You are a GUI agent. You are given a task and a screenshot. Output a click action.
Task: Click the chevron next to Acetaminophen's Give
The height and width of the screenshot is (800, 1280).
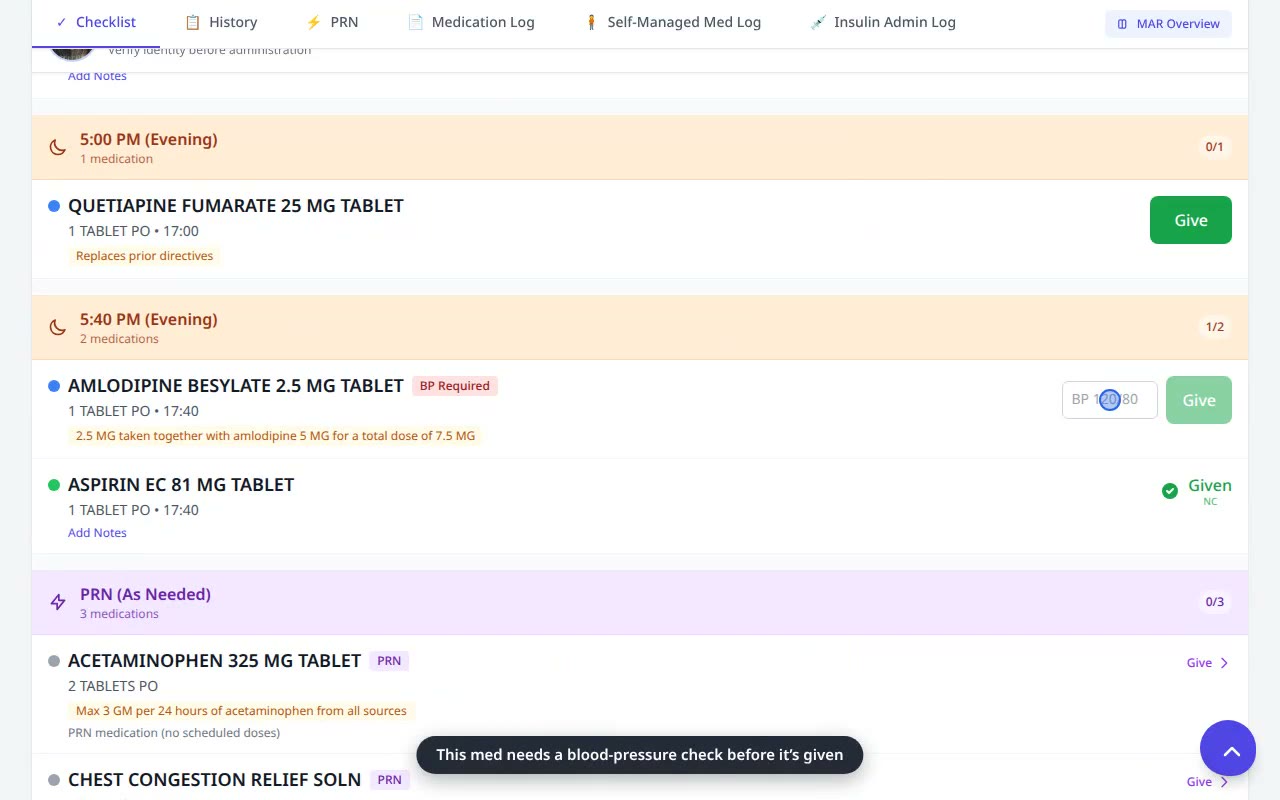(1224, 663)
